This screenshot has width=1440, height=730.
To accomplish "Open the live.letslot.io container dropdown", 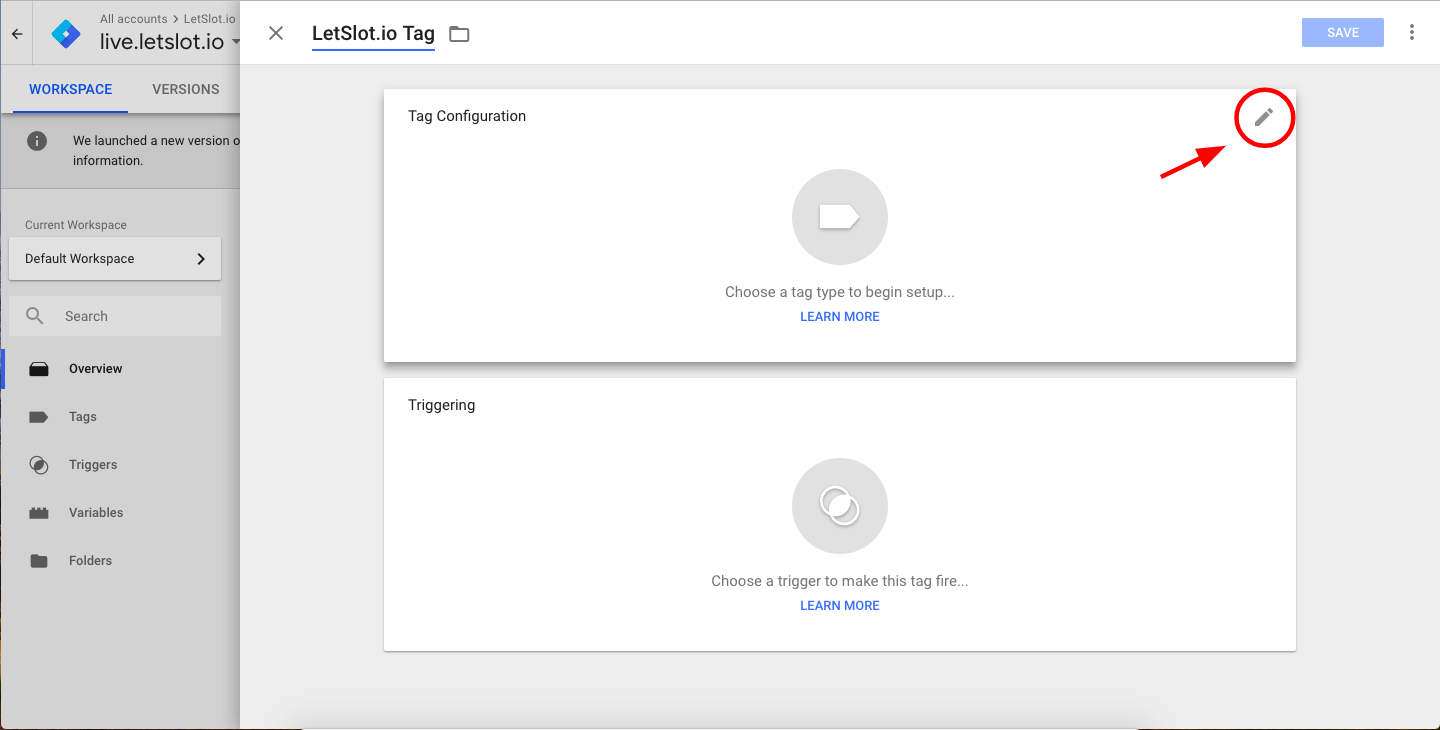I will click(x=170, y=42).
